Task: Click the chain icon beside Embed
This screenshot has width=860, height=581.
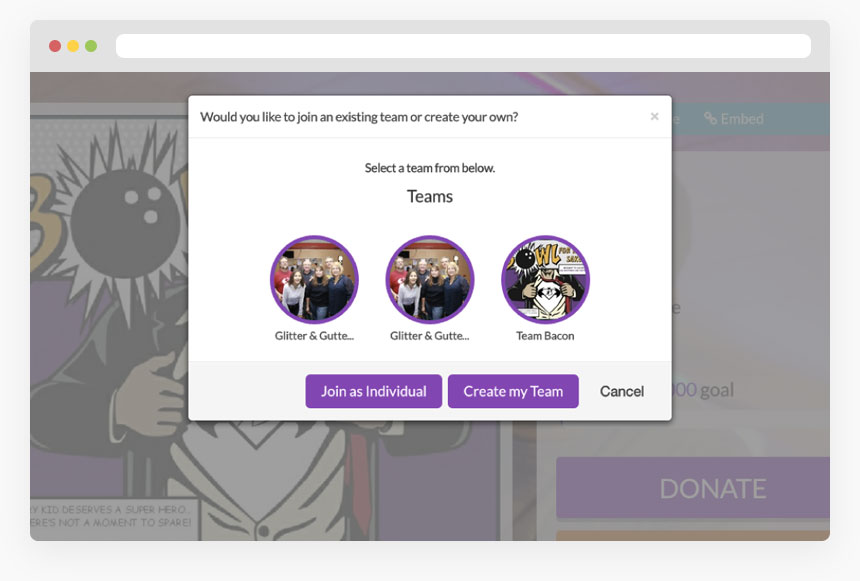Action: pyautogui.click(x=710, y=119)
